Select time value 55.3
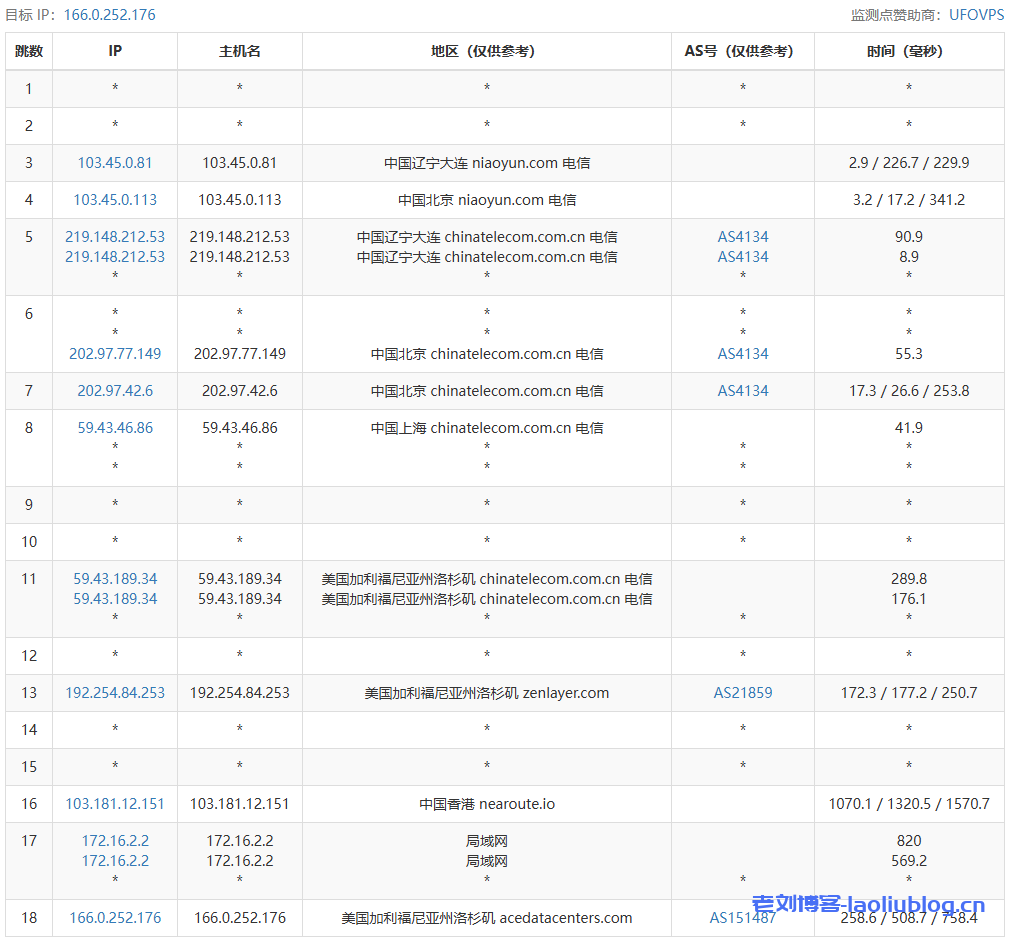The image size is (1011, 942). coord(909,354)
